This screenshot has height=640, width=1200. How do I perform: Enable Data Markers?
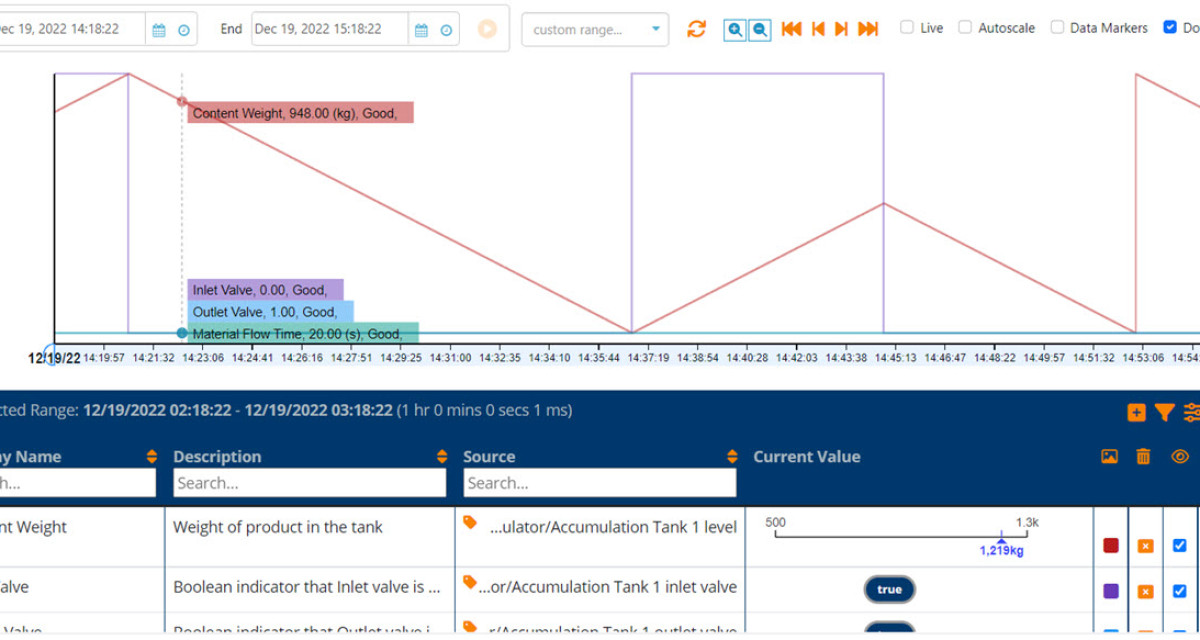pyautogui.click(x=1057, y=27)
